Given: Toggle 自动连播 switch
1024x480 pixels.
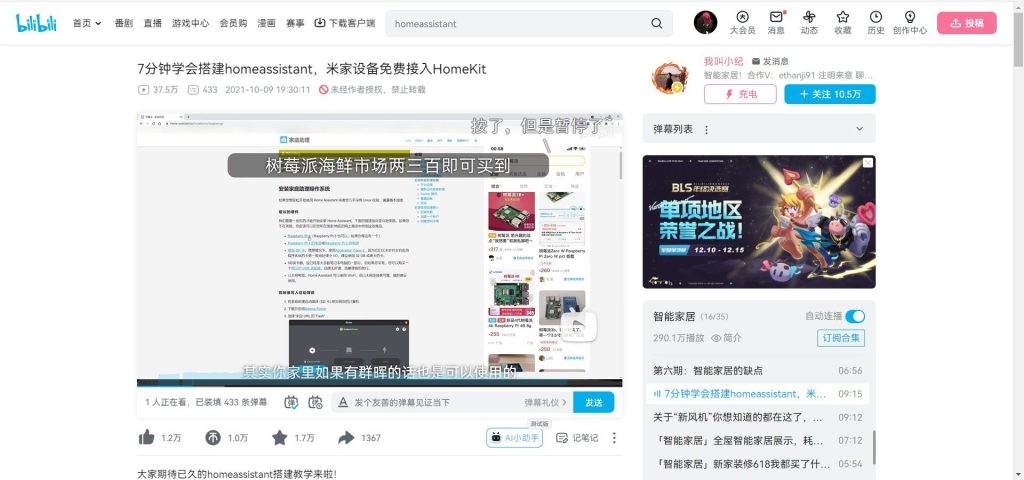Looking at the screenshot, I should pos(855,316).
